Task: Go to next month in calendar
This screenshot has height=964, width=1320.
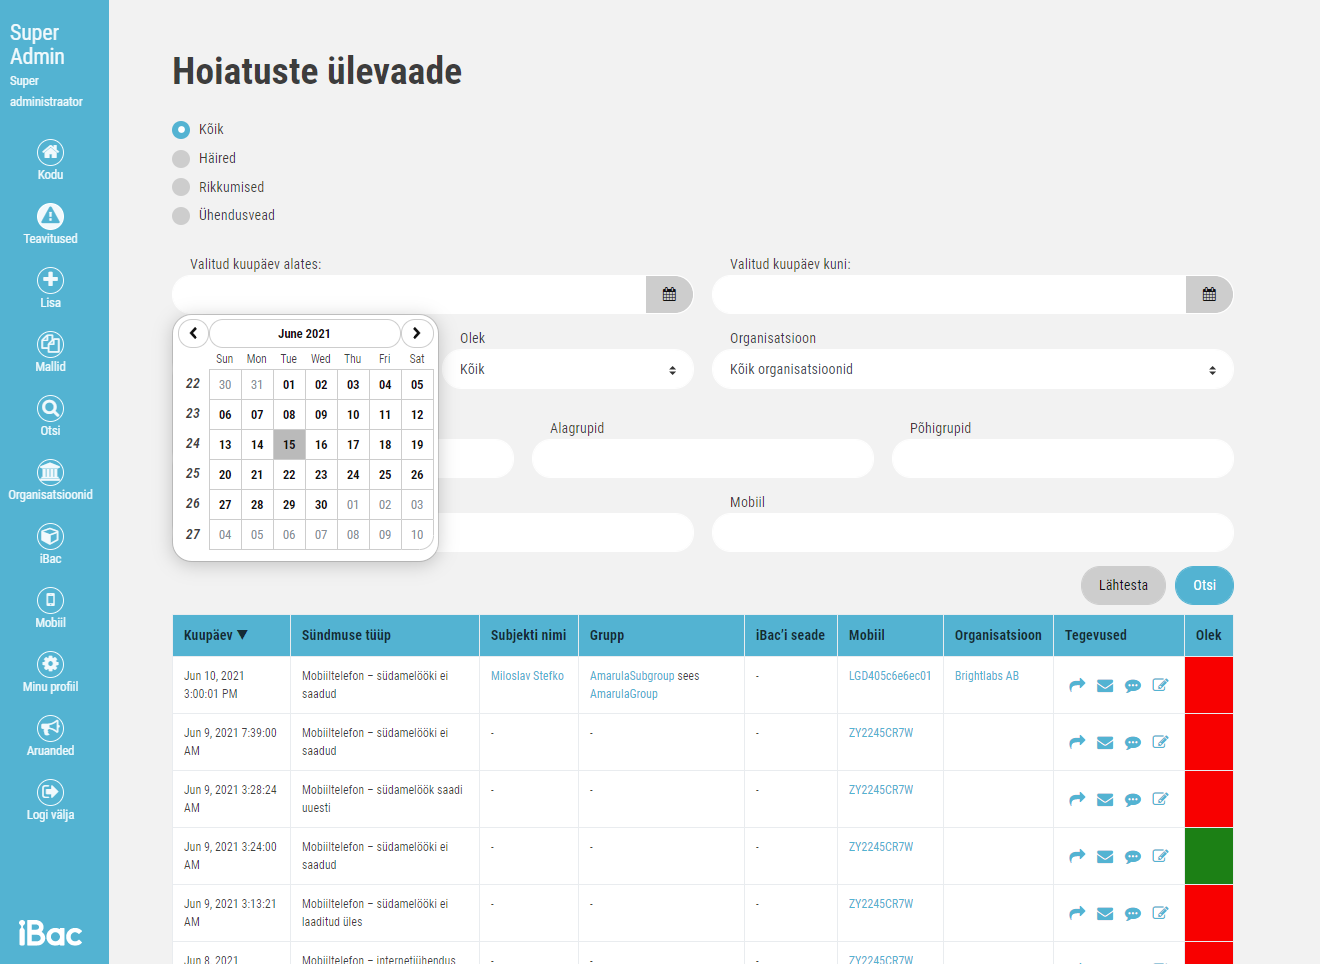Action: click(417, 334)
